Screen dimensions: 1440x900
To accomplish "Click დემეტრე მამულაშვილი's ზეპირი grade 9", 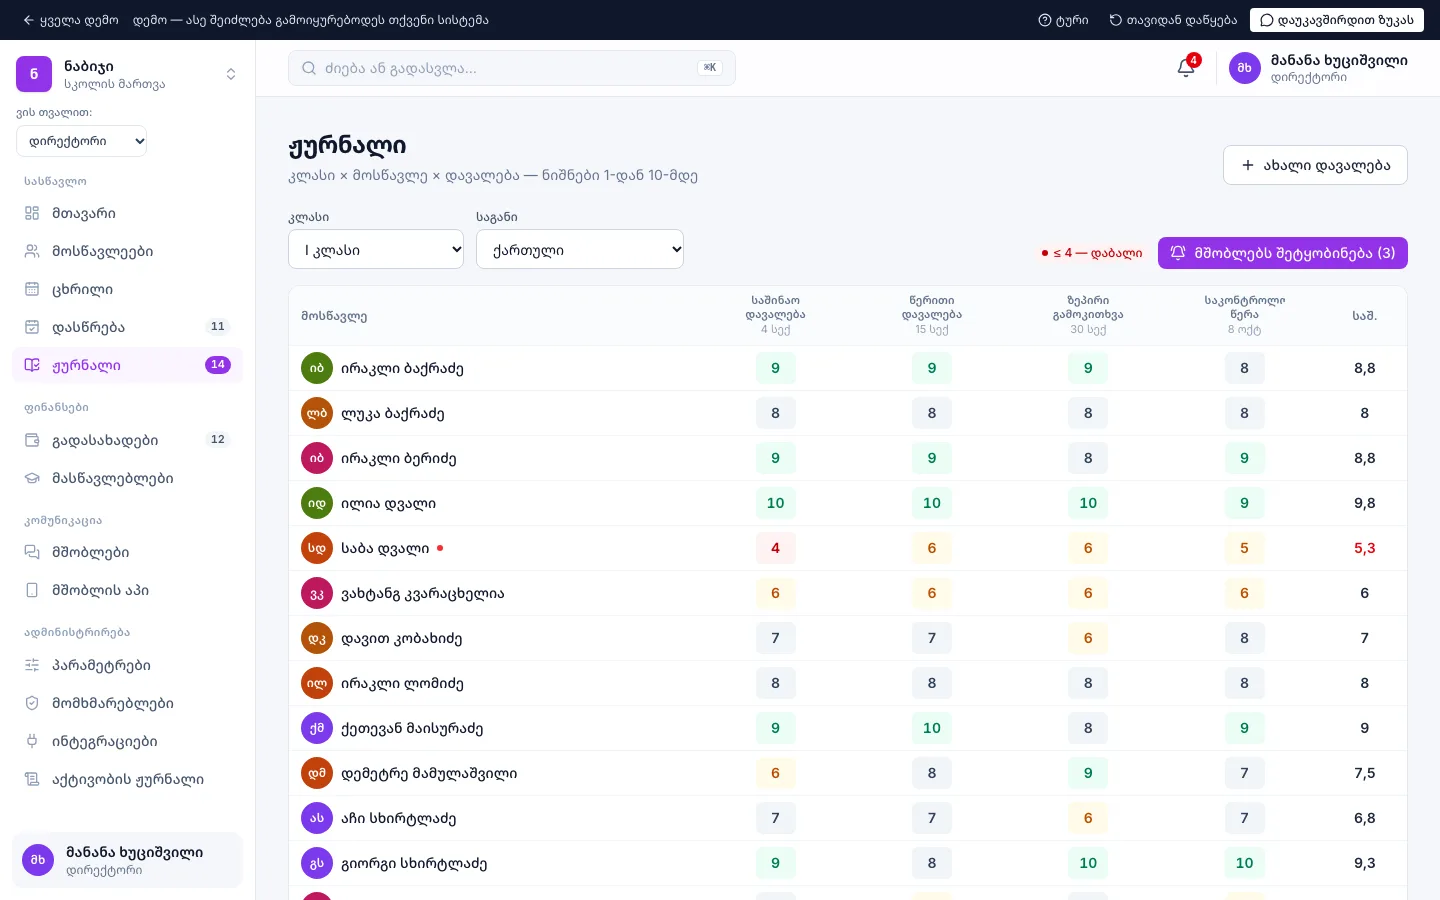I will click(x=1088, y=773).
